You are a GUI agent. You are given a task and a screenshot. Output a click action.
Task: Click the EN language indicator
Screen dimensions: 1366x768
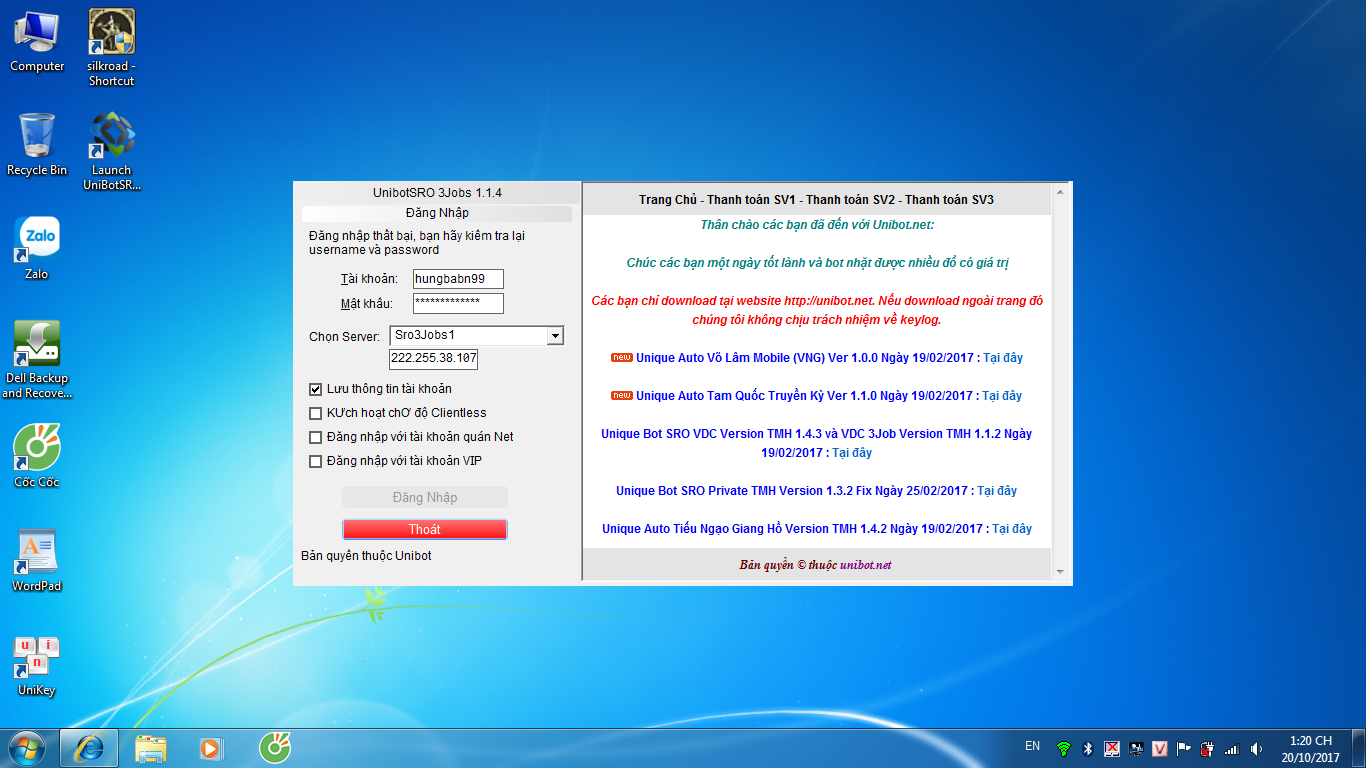(1033, 746)
